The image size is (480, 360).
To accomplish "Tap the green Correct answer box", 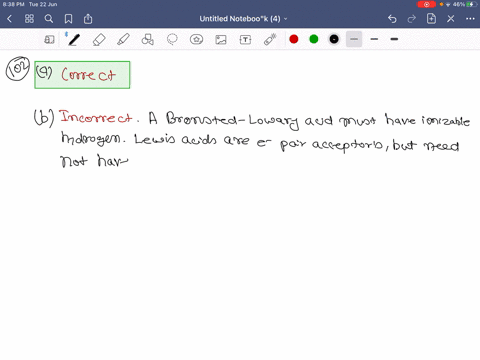I will point(82,75).
